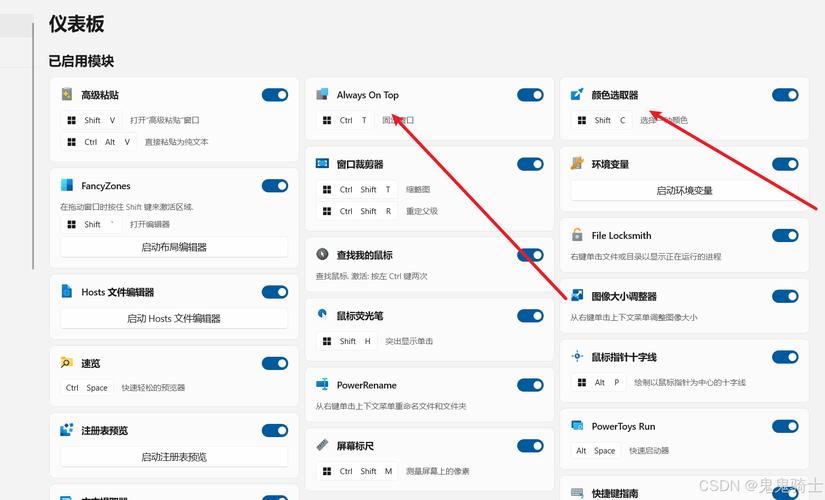The image size is (825, 500).
Task: Click the 启动布局编辑器 button
Action: point(174,247)
